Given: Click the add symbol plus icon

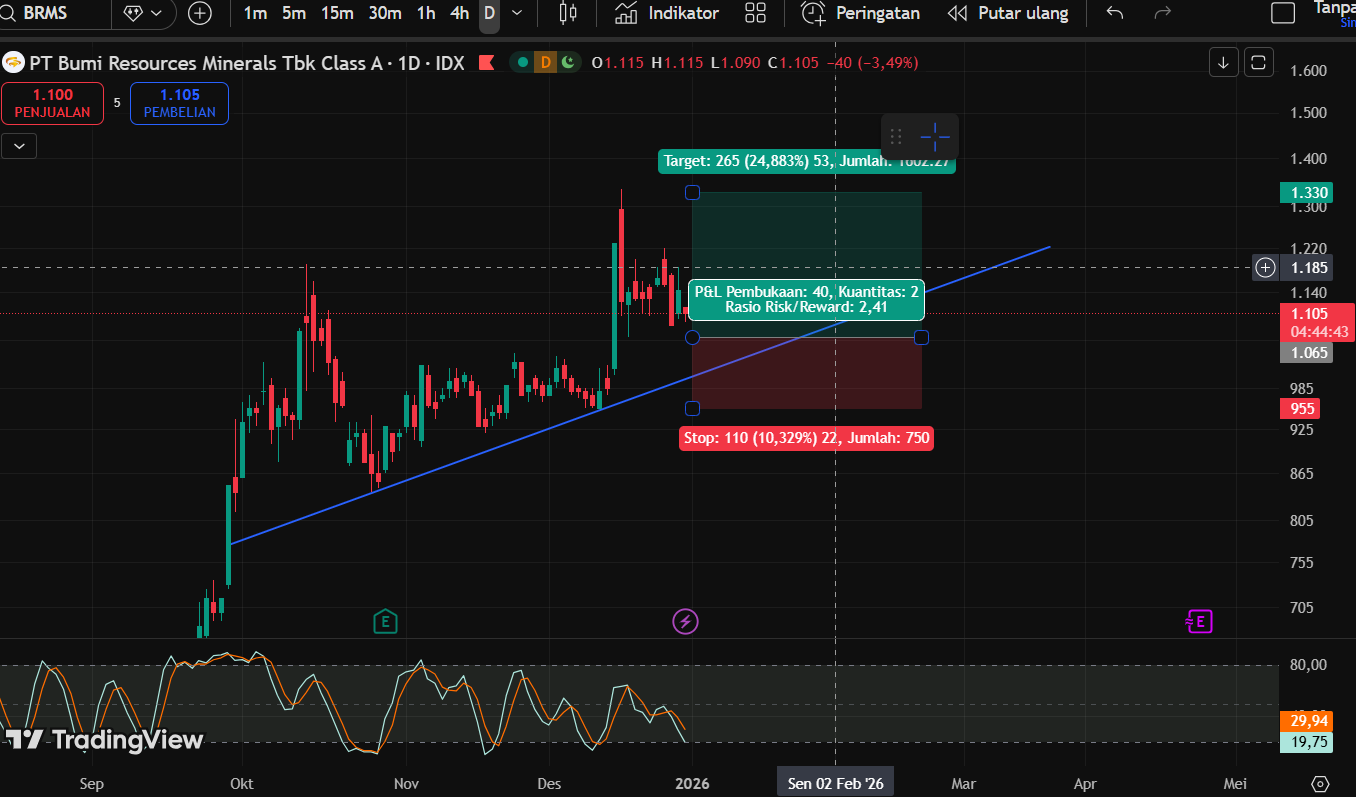Looking at the screenshot, I should [200, 13].
